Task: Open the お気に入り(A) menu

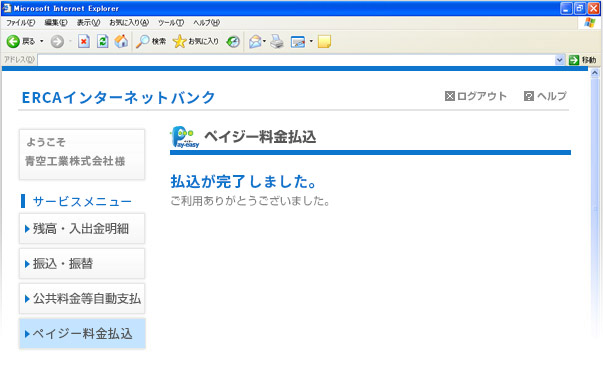Action: 129,23
